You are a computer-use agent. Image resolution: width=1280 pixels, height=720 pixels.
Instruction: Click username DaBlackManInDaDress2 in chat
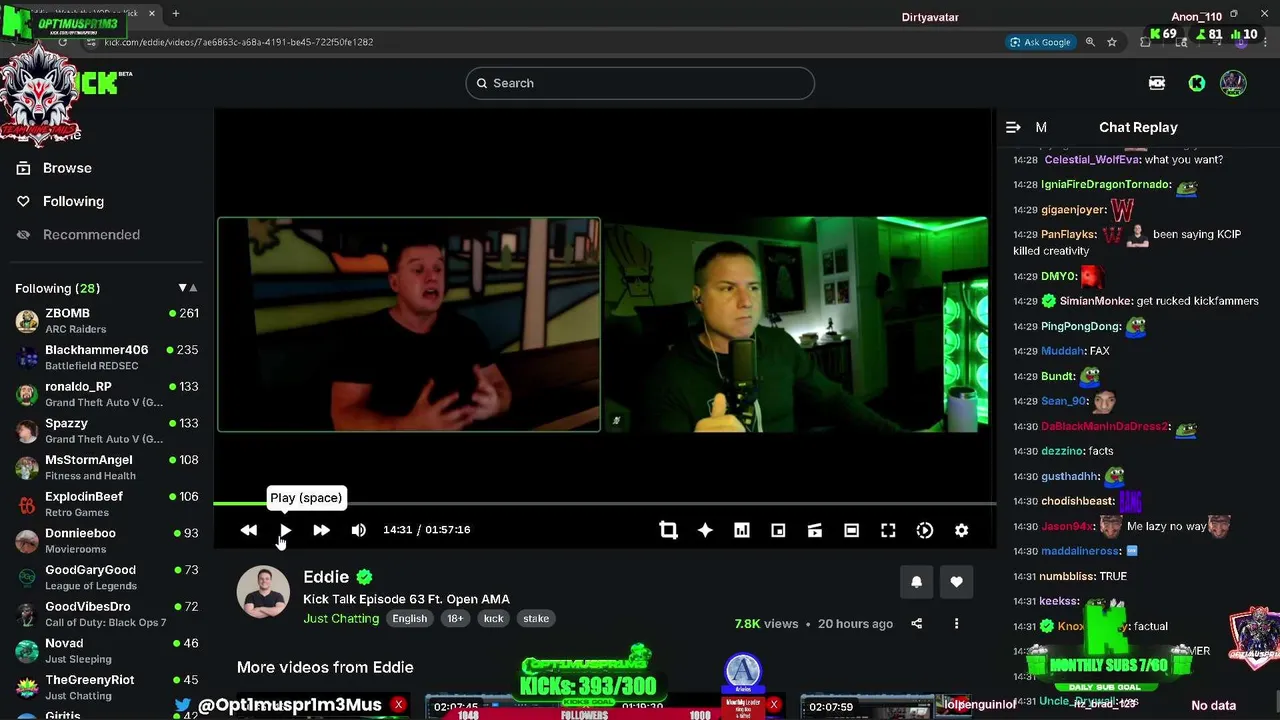click(x=1103, y=427)
